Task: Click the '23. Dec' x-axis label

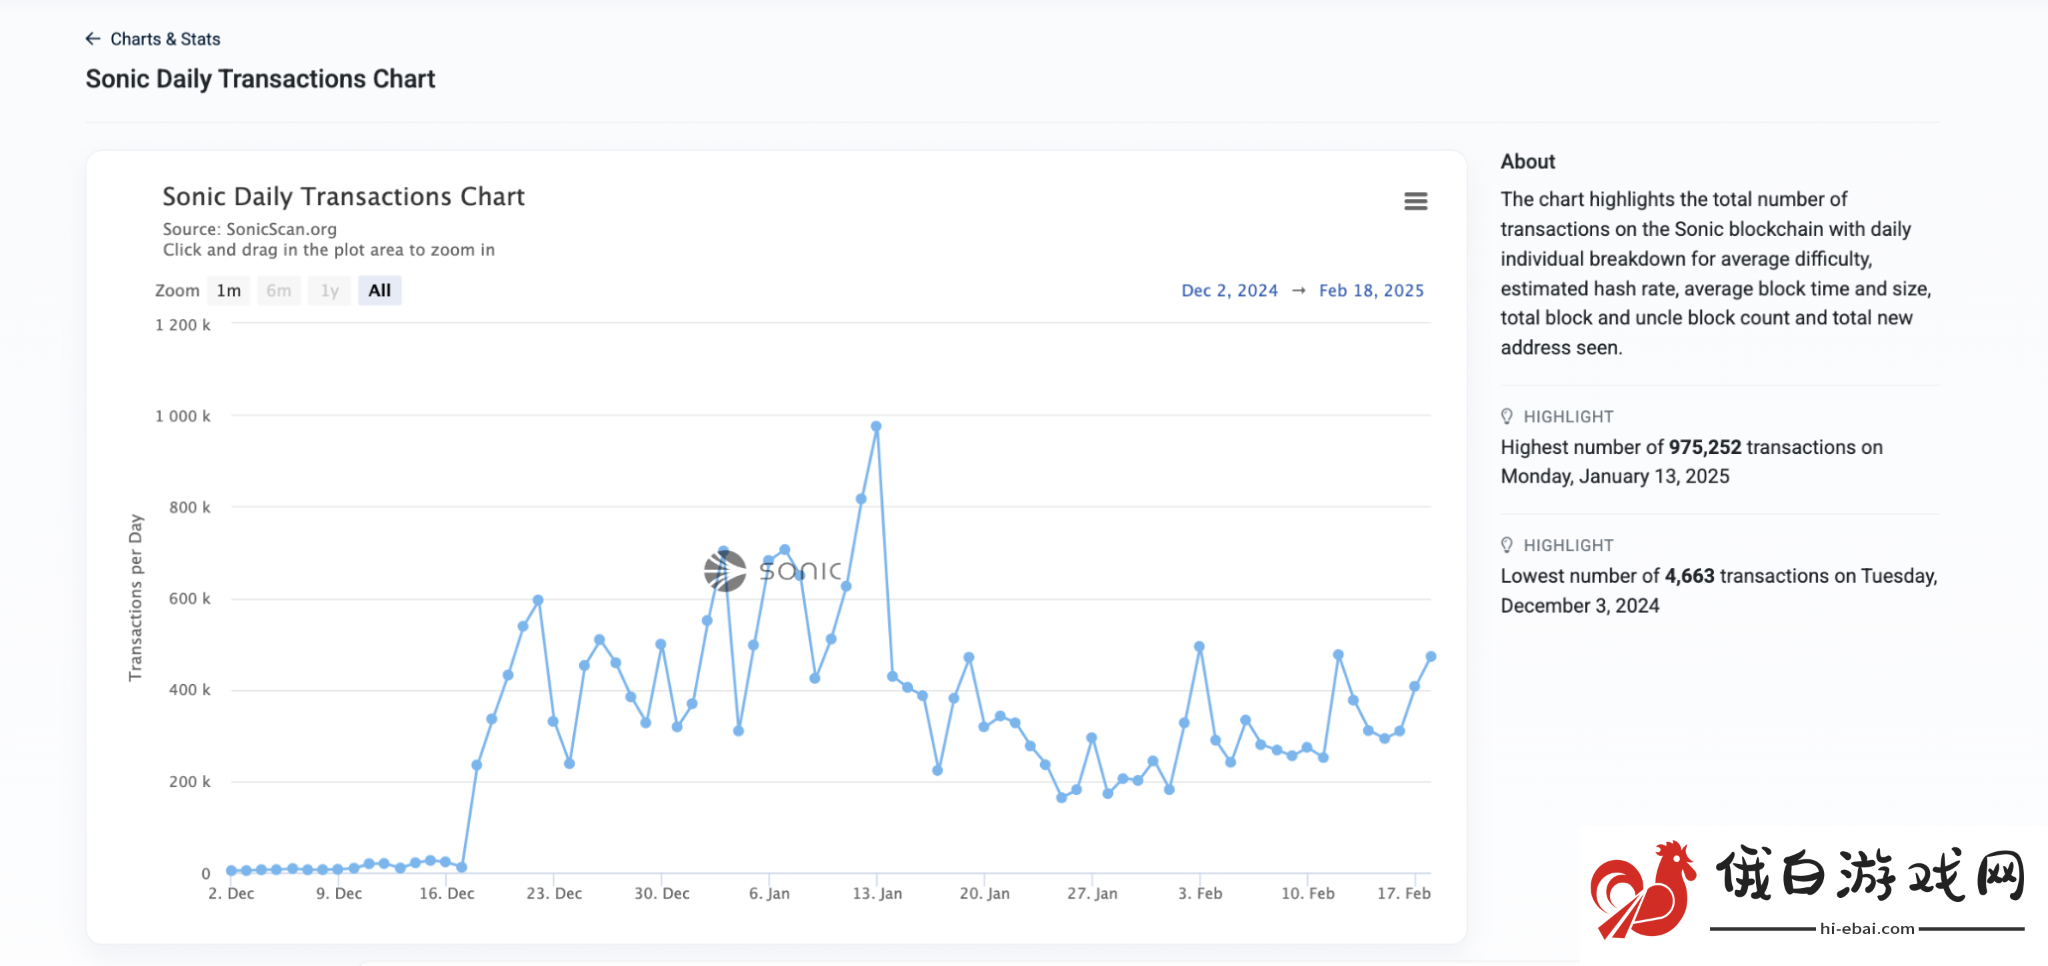Action: click(554, 894)
